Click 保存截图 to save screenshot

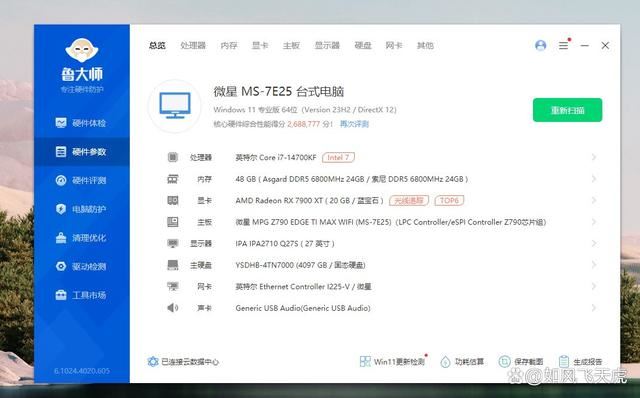[x=521, y=361]
